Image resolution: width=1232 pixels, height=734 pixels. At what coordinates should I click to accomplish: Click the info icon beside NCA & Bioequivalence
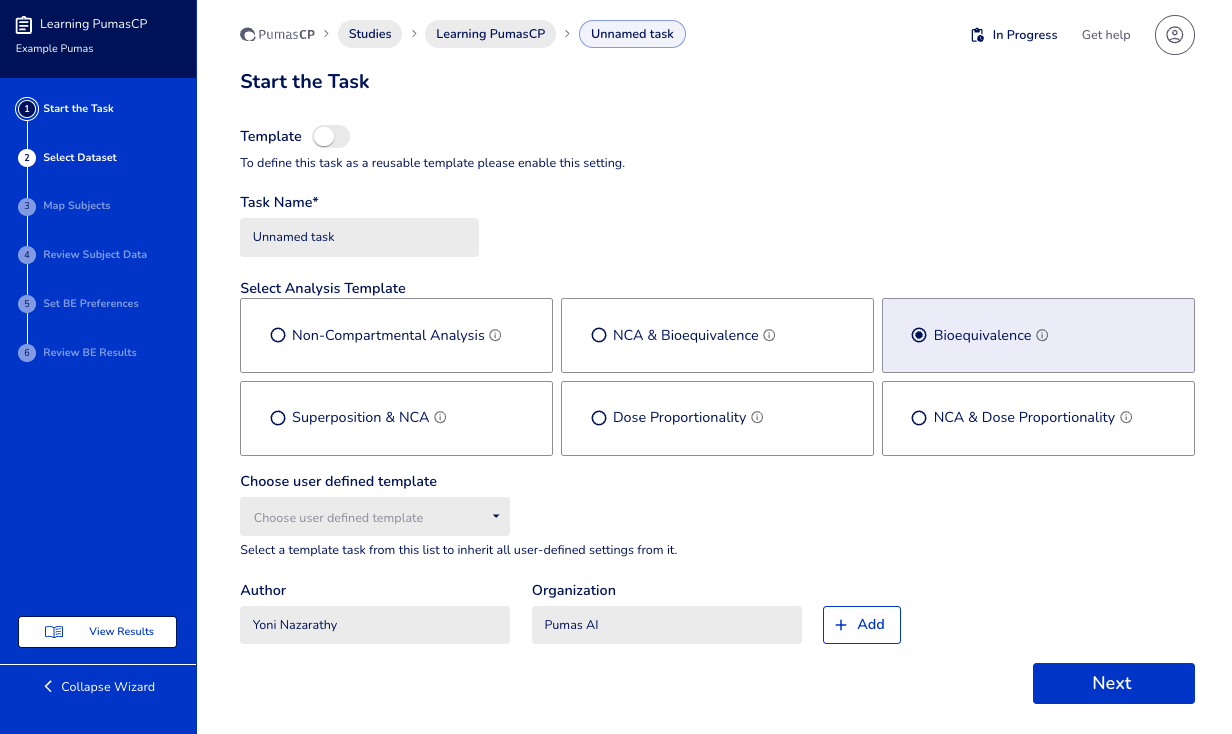click(769, 336)
